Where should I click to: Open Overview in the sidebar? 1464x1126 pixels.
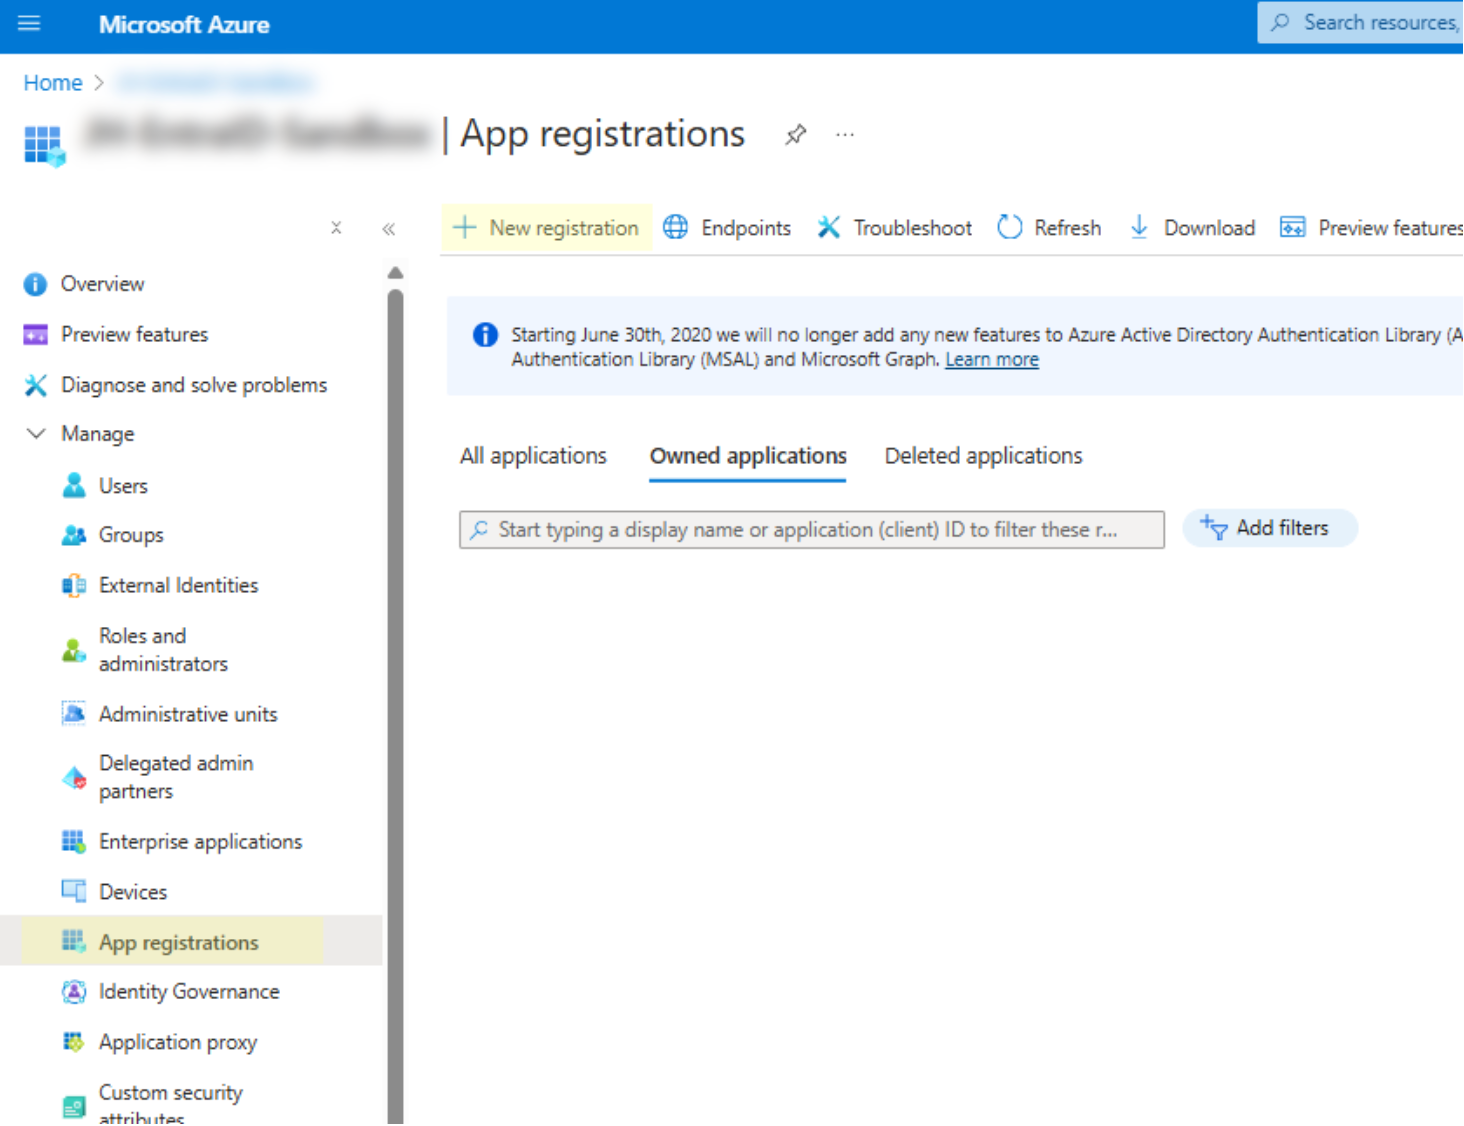[102, 284]
